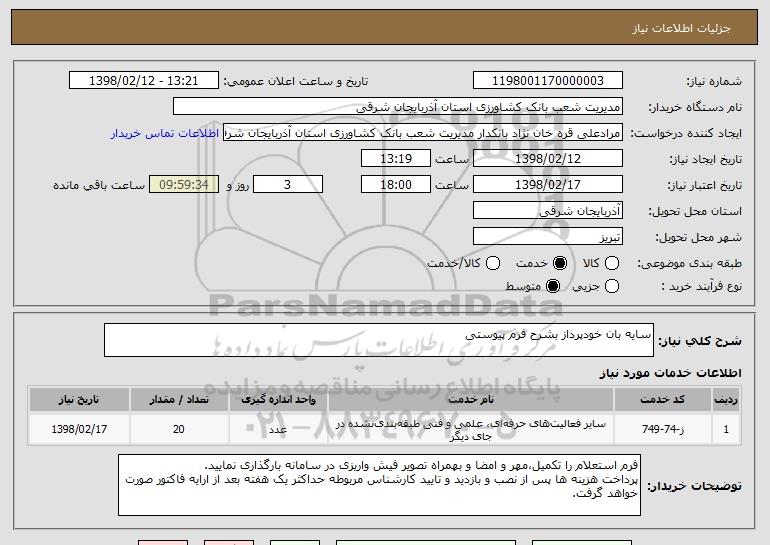
Task: Click the استان محل تحویل field
Action: click(548, 210)
